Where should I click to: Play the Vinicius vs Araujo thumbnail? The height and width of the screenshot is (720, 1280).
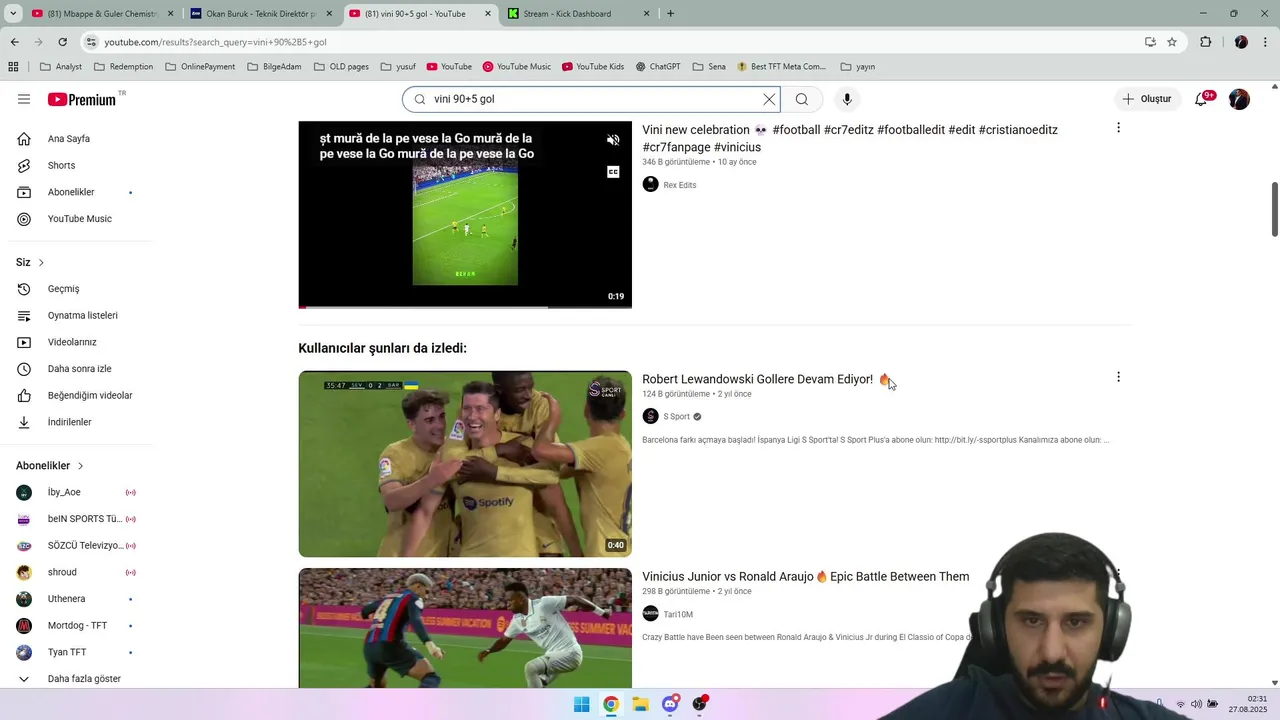(x=465, y=628)
